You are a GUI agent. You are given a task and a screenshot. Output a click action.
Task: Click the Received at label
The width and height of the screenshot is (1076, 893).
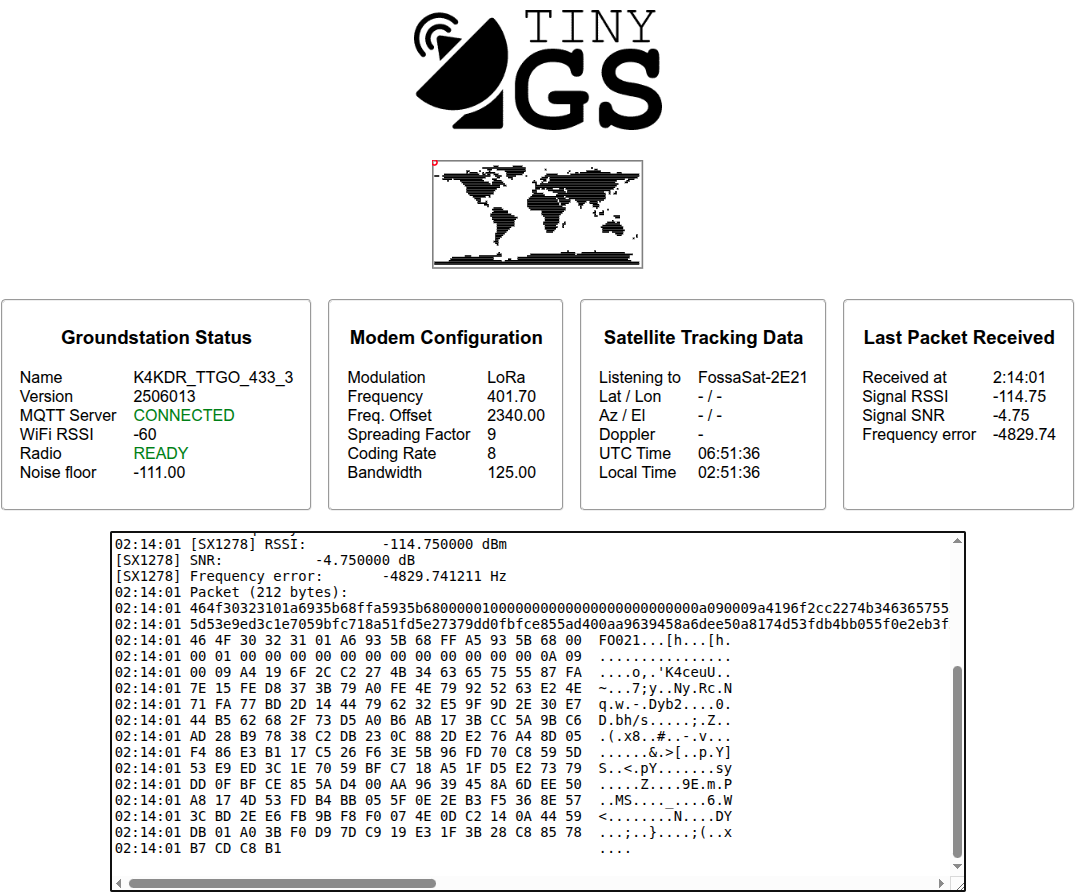pos(904,378)
